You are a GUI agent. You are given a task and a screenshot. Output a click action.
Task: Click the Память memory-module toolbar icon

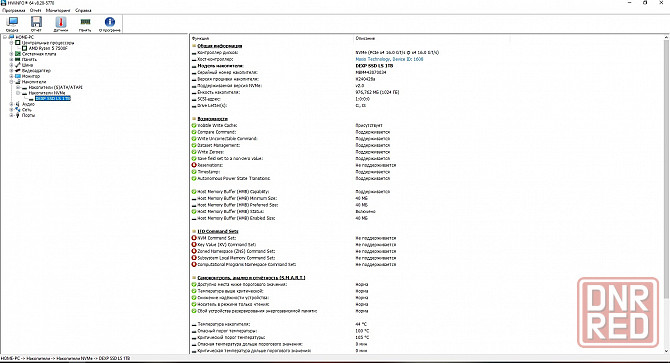tap(85, 22)
